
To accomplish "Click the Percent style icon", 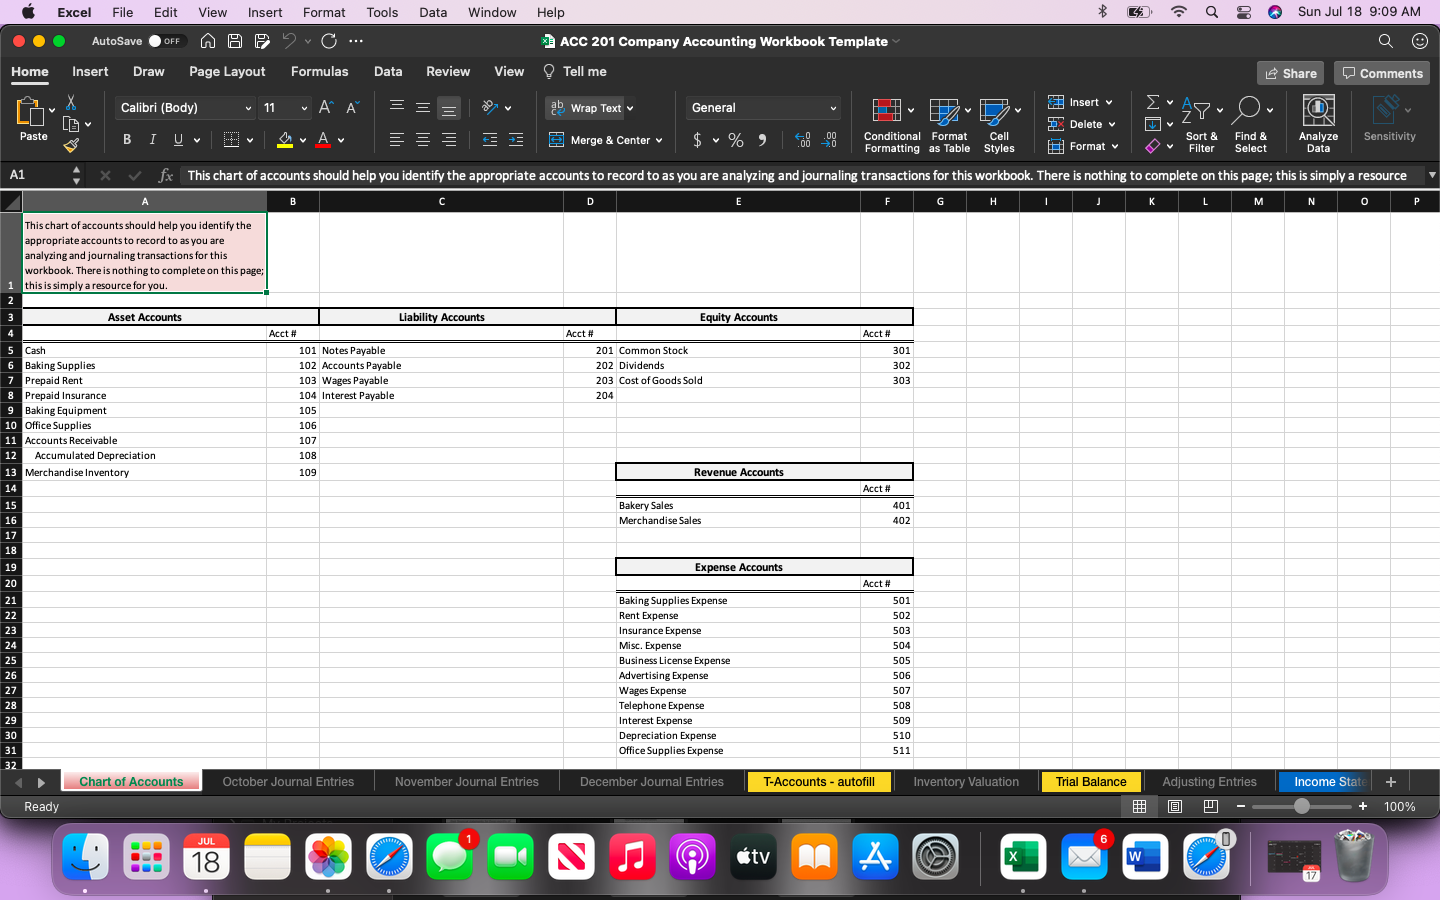I will tap(736, 140).
